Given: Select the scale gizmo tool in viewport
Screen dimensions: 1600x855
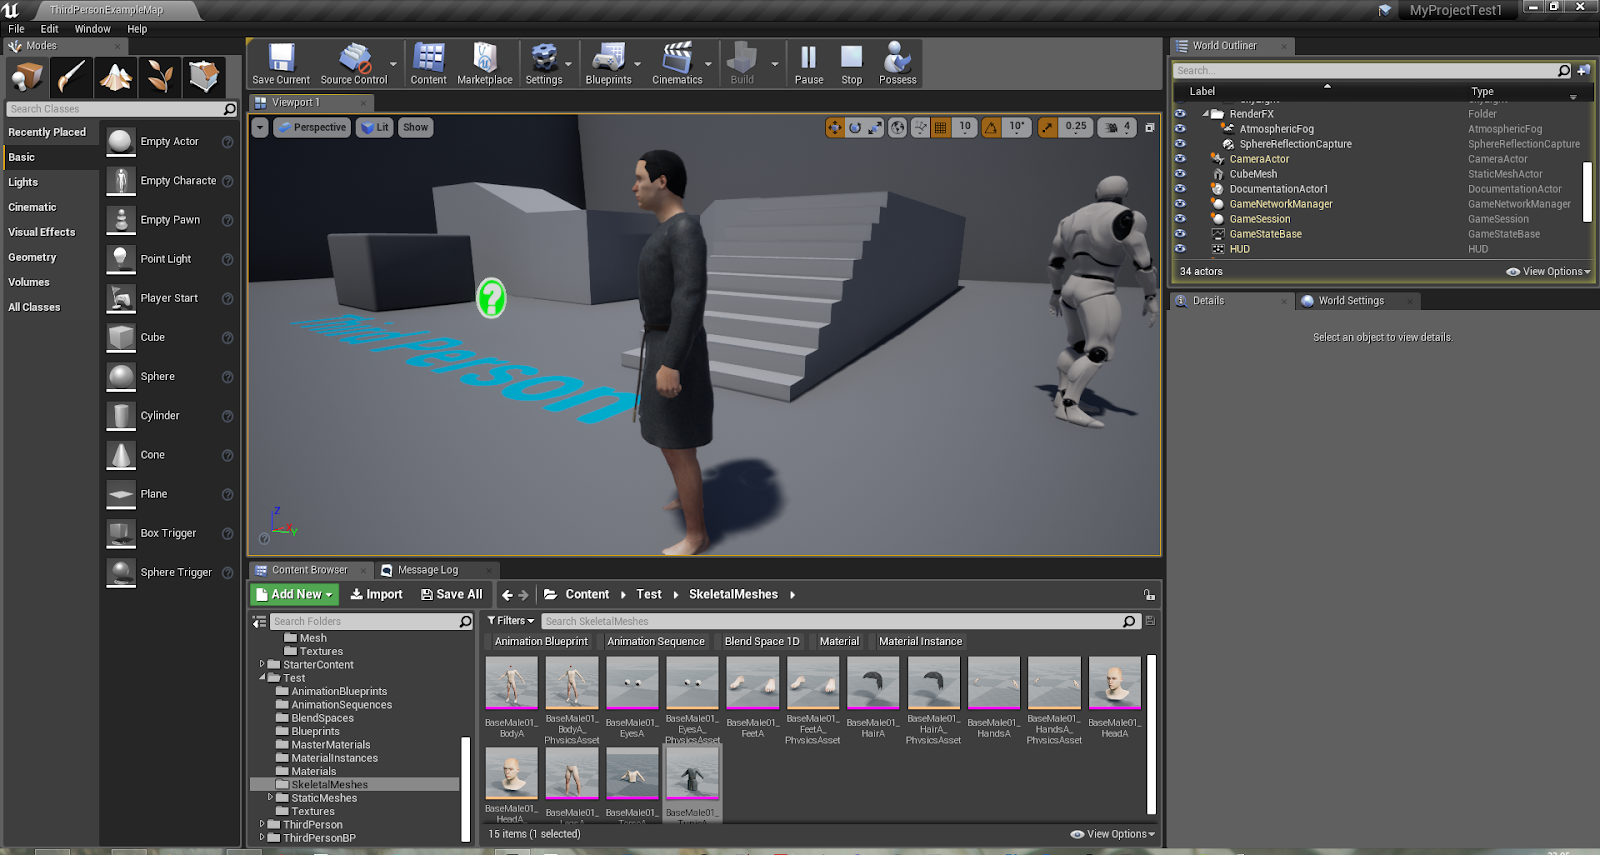Looking at the screenshot, I should tap(875, 127).
